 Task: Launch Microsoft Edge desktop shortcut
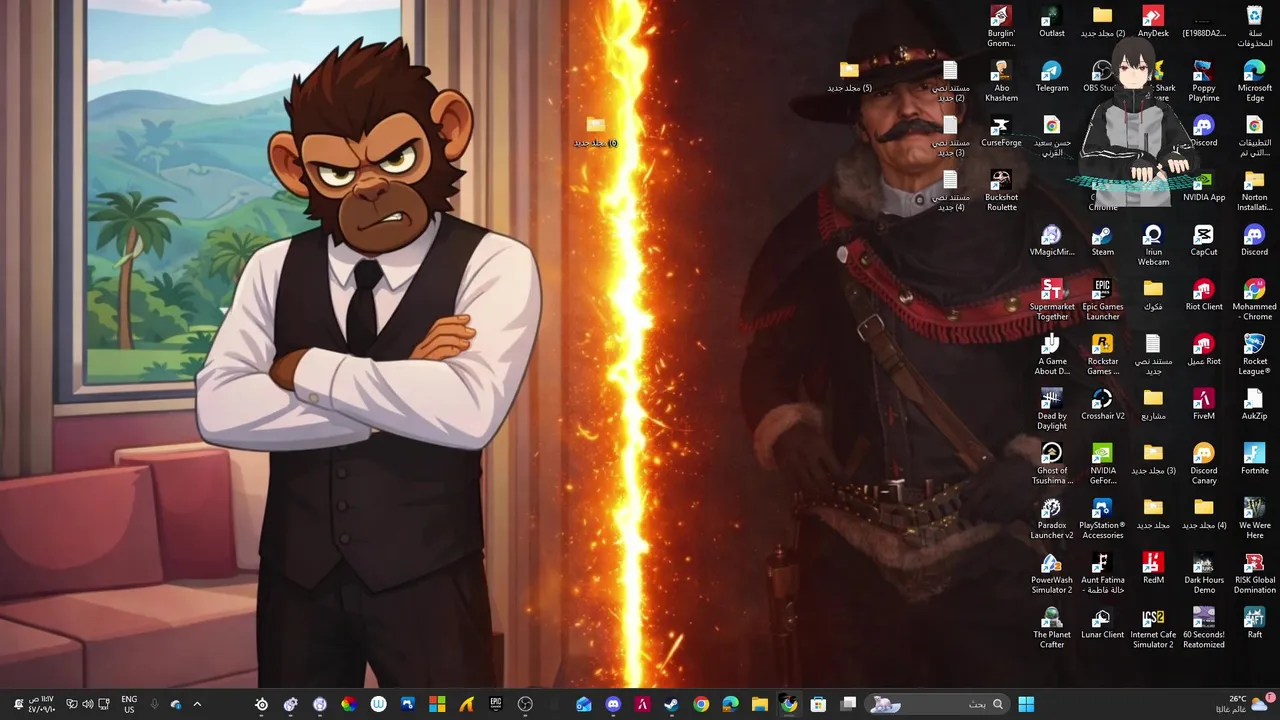[1254, 81]
